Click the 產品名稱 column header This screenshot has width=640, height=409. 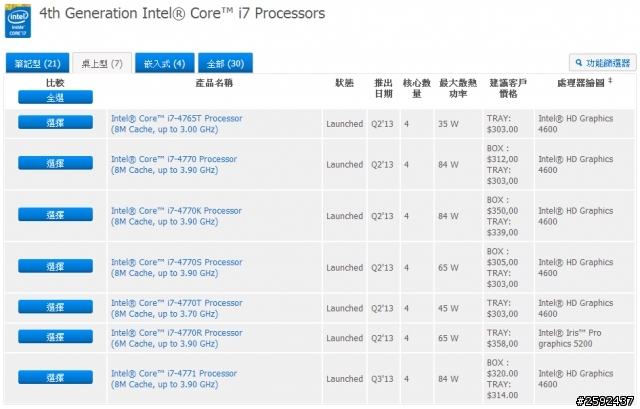coord(214,83)
